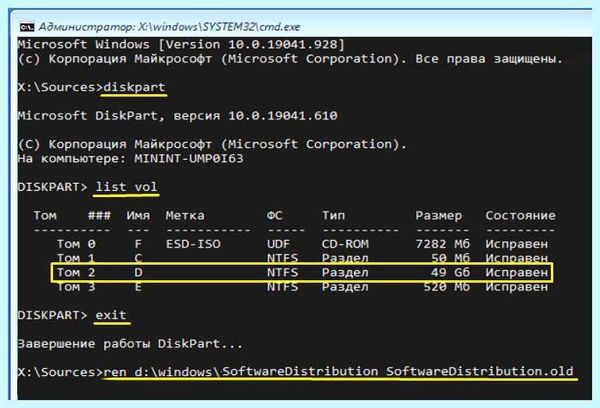Click drive letter 'D' in Том 2 row
Screen dimensions: 600x408
(138, 273)
